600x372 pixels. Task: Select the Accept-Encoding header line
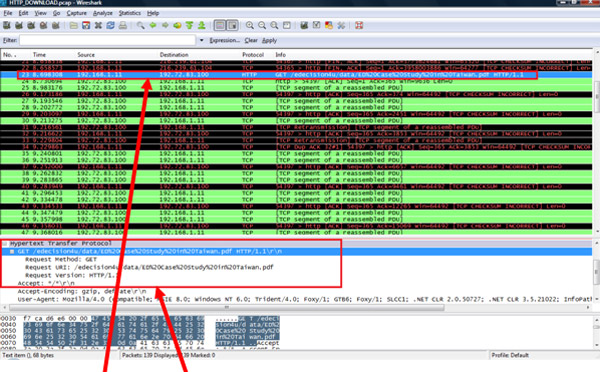(x=82, y=291)
